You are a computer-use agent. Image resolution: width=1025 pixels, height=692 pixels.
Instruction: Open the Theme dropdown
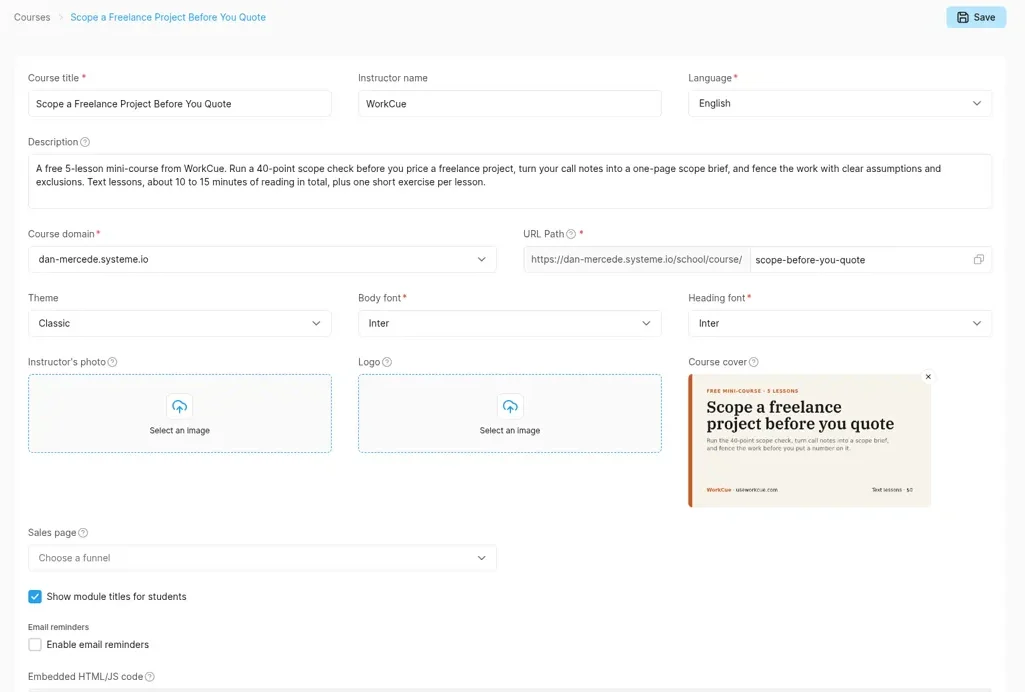[180, 323]
